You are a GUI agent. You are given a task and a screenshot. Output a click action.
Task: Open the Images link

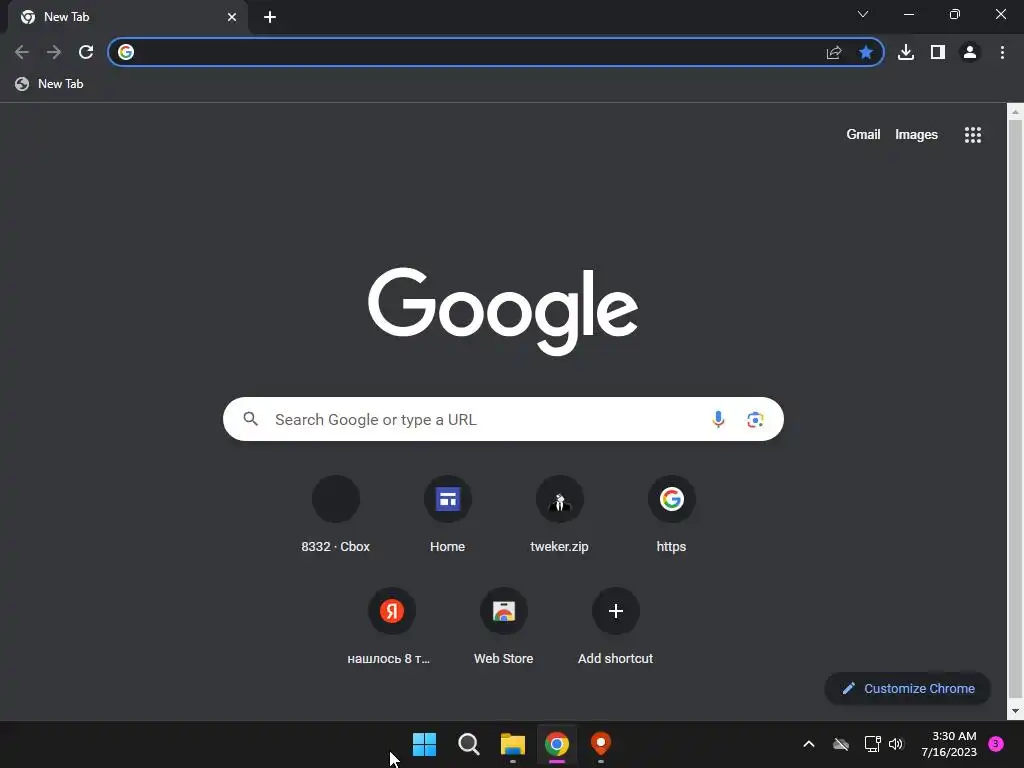pos(916,135)
